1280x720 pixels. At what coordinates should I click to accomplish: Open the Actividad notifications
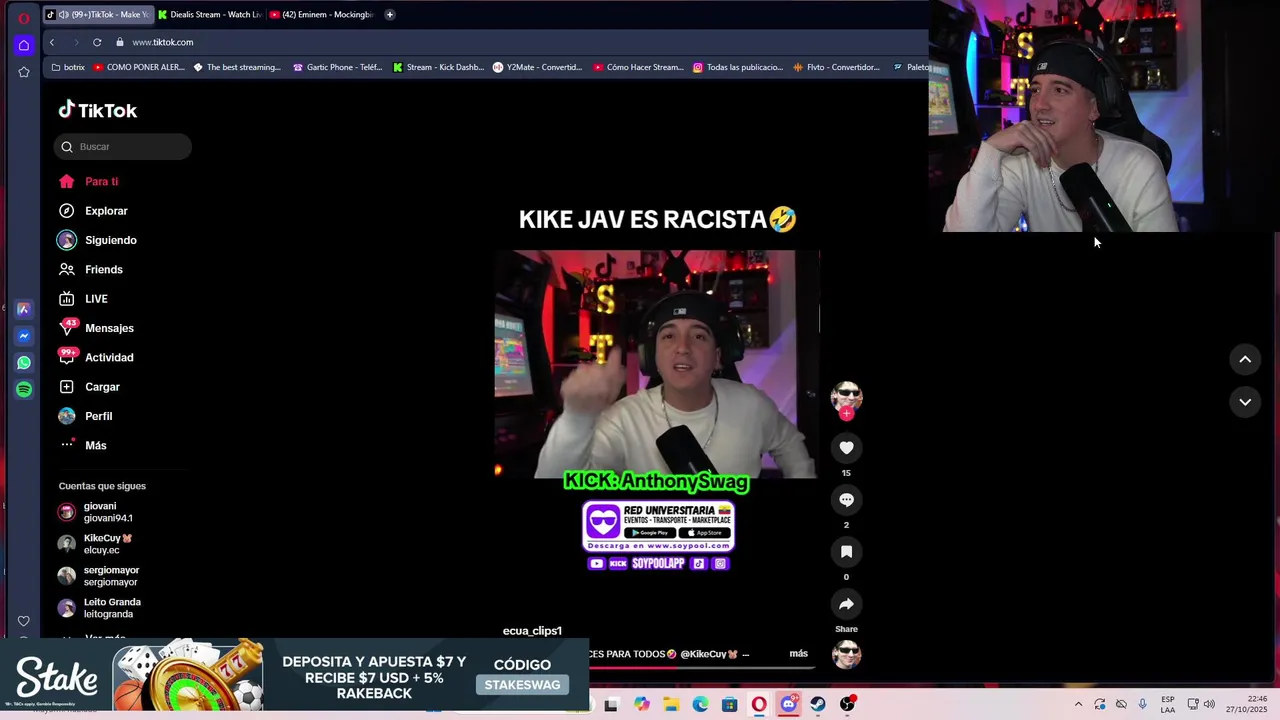point(96,357)
